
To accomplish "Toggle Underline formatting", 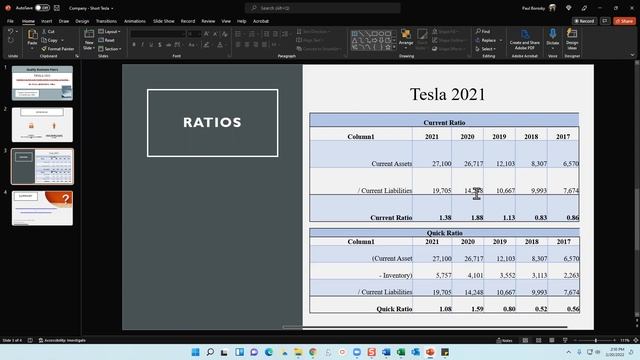I will 151,45.
